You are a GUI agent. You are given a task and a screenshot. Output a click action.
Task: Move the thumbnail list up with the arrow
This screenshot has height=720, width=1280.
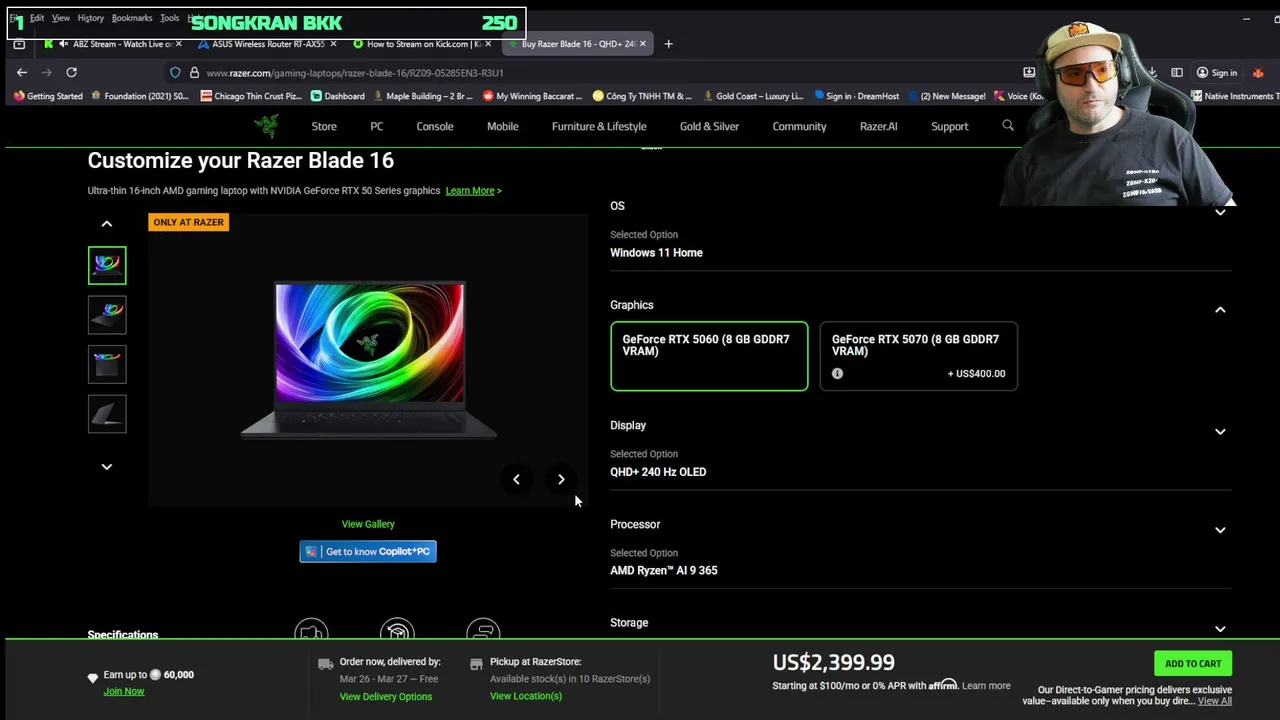[x=107, y=224]
